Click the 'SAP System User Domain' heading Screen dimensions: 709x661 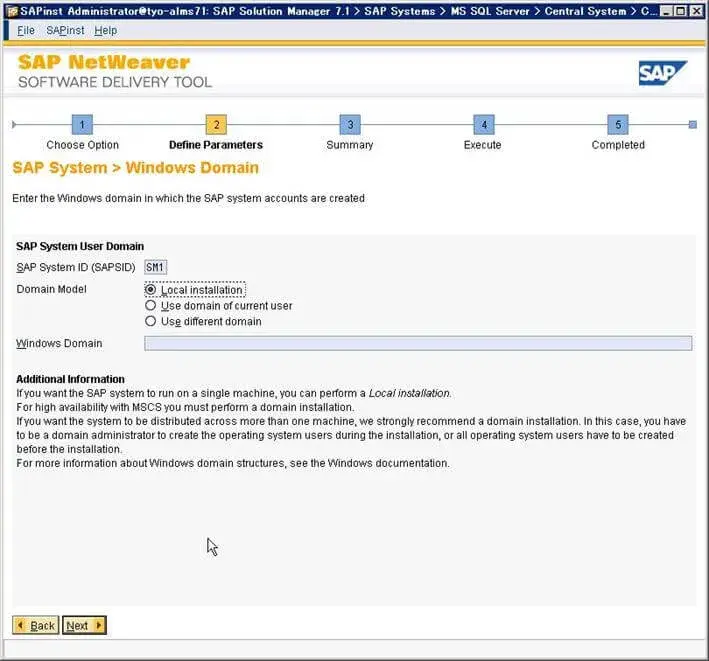pyautogui.click(x=80, y=246)
